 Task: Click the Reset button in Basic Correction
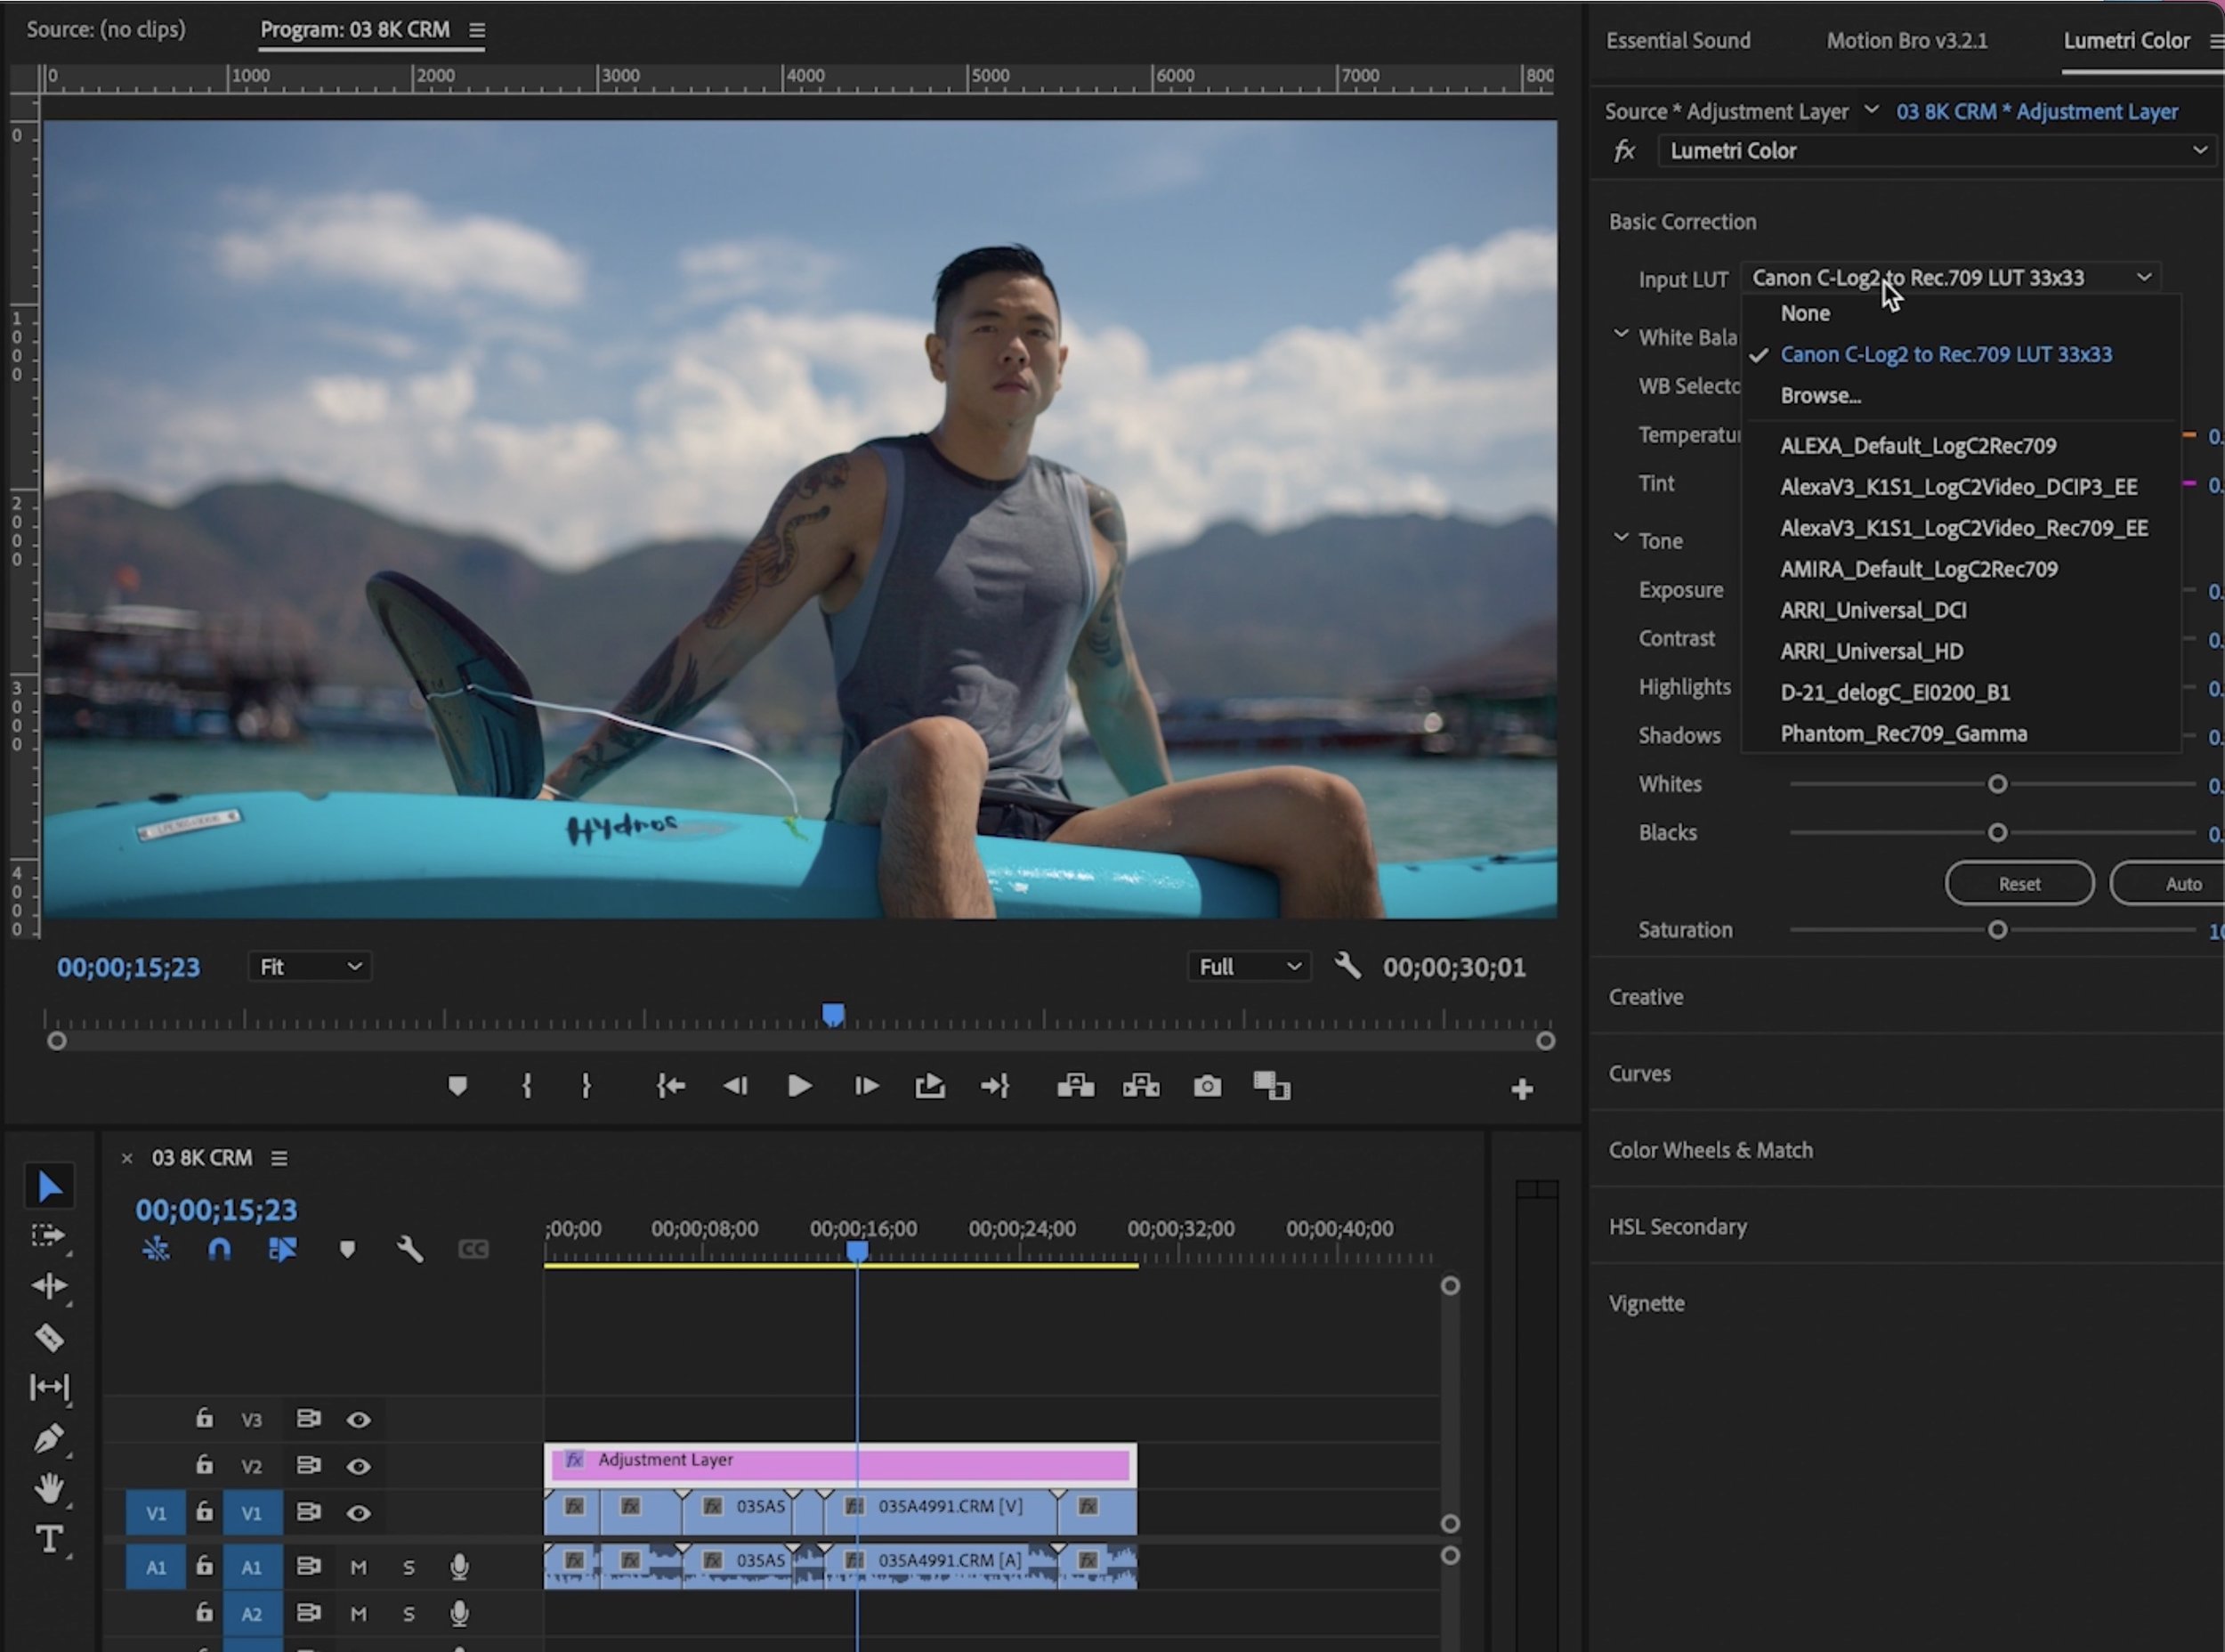coord(2019,881)
